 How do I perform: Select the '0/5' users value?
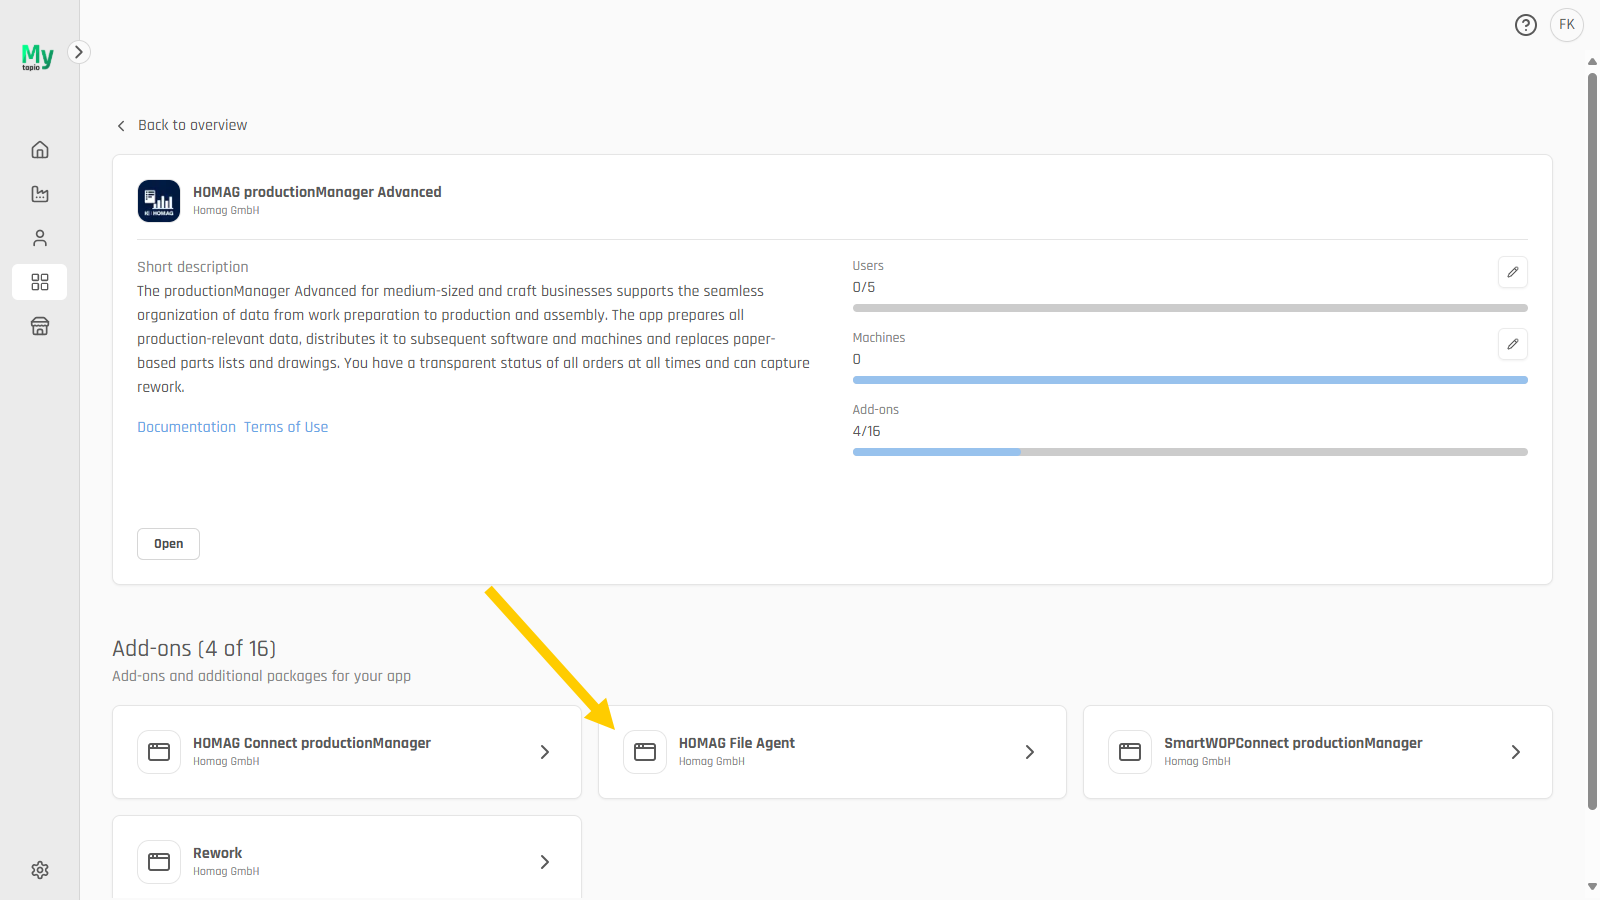click(864, 287)
